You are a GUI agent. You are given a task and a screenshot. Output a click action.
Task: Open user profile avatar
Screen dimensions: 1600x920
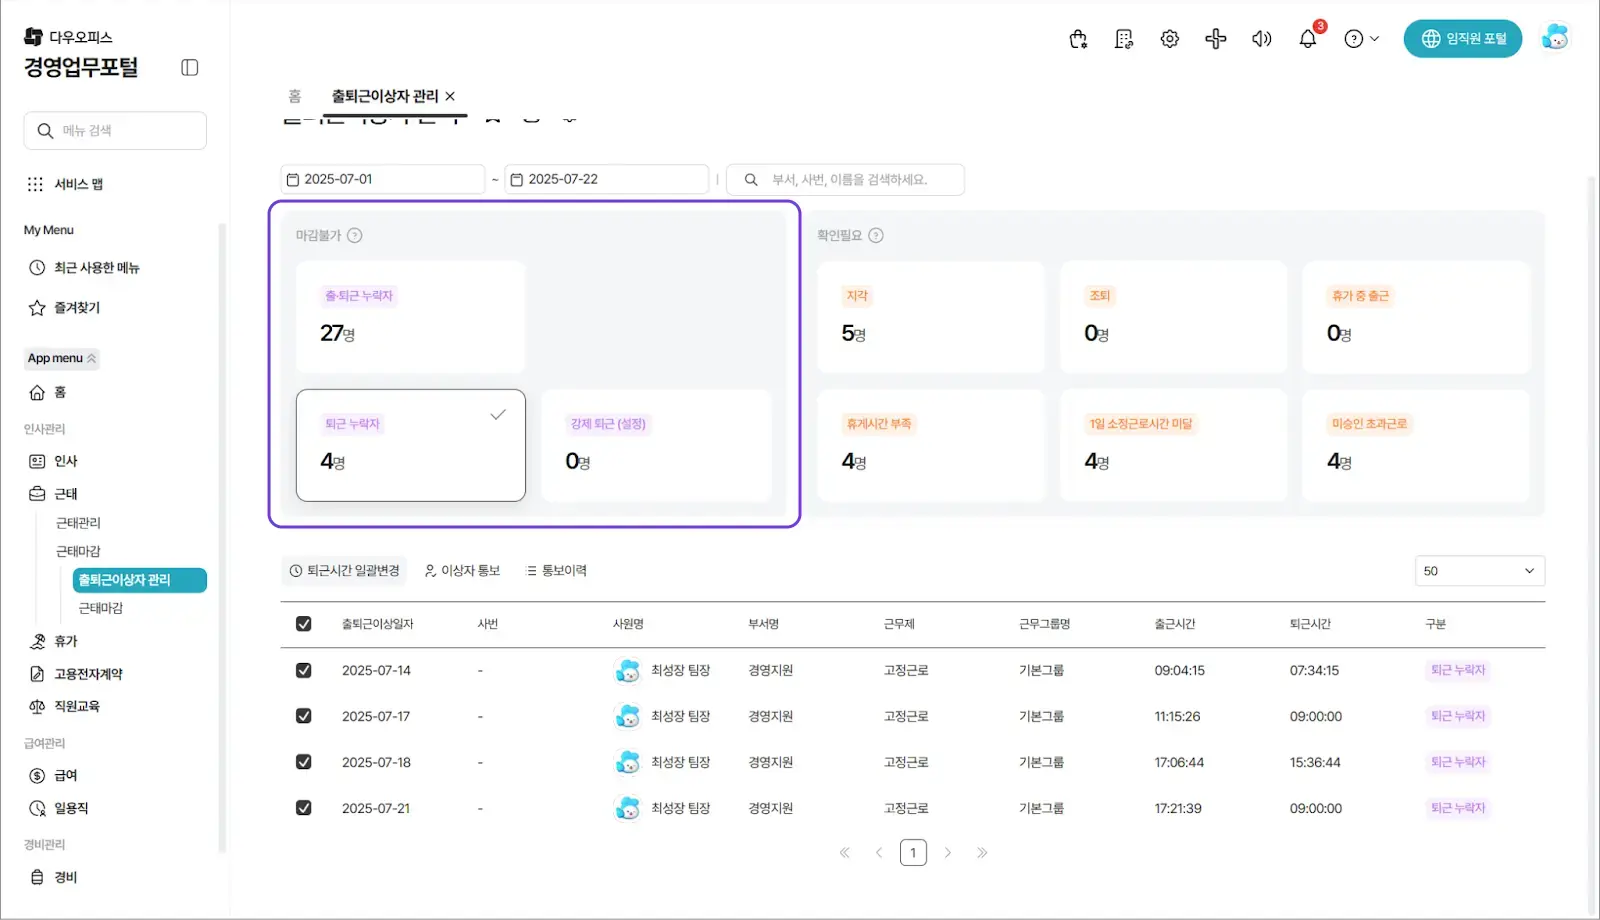coord(1555,38)
